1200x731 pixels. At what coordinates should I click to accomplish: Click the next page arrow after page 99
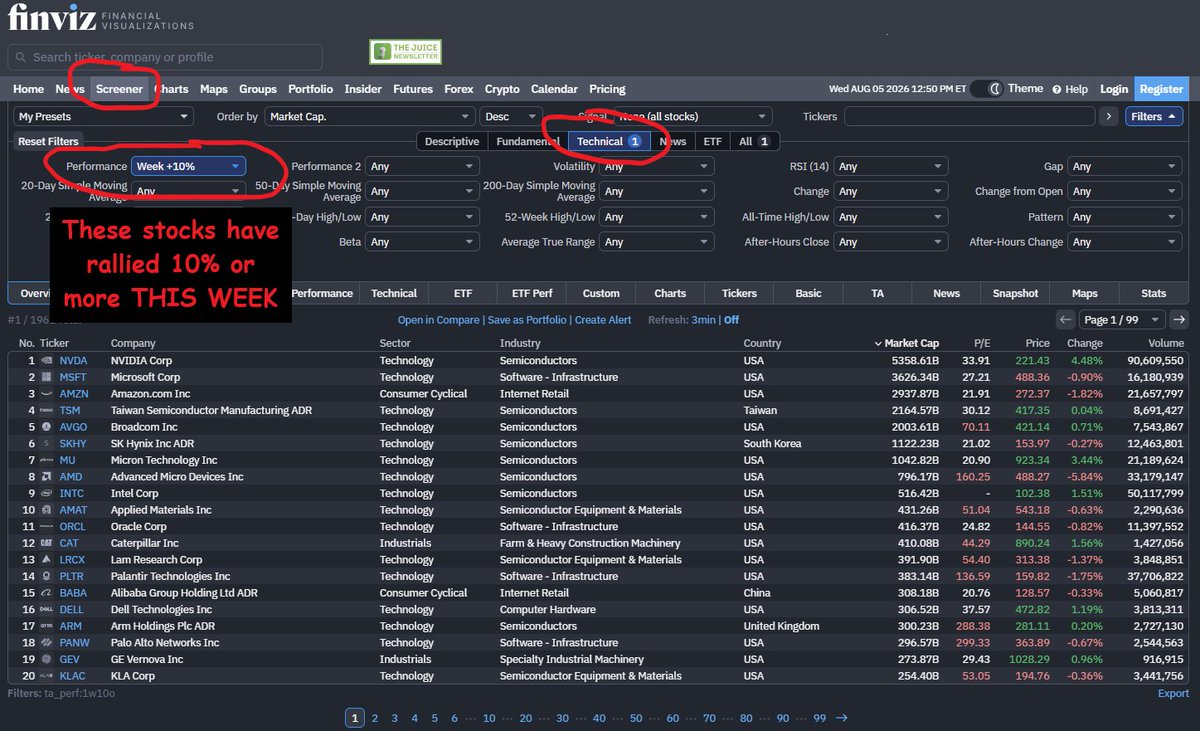[x=841, y=718]
